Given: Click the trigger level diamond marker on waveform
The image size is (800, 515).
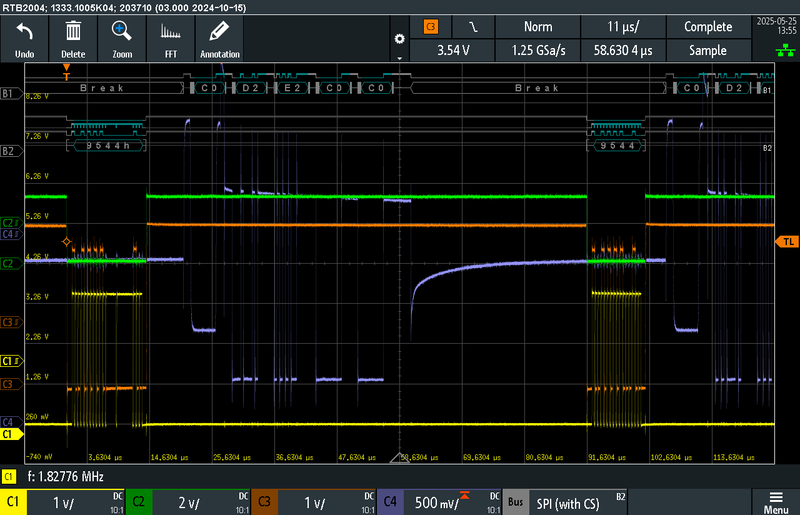Looking at the screenshot, I should pos(66,241).
